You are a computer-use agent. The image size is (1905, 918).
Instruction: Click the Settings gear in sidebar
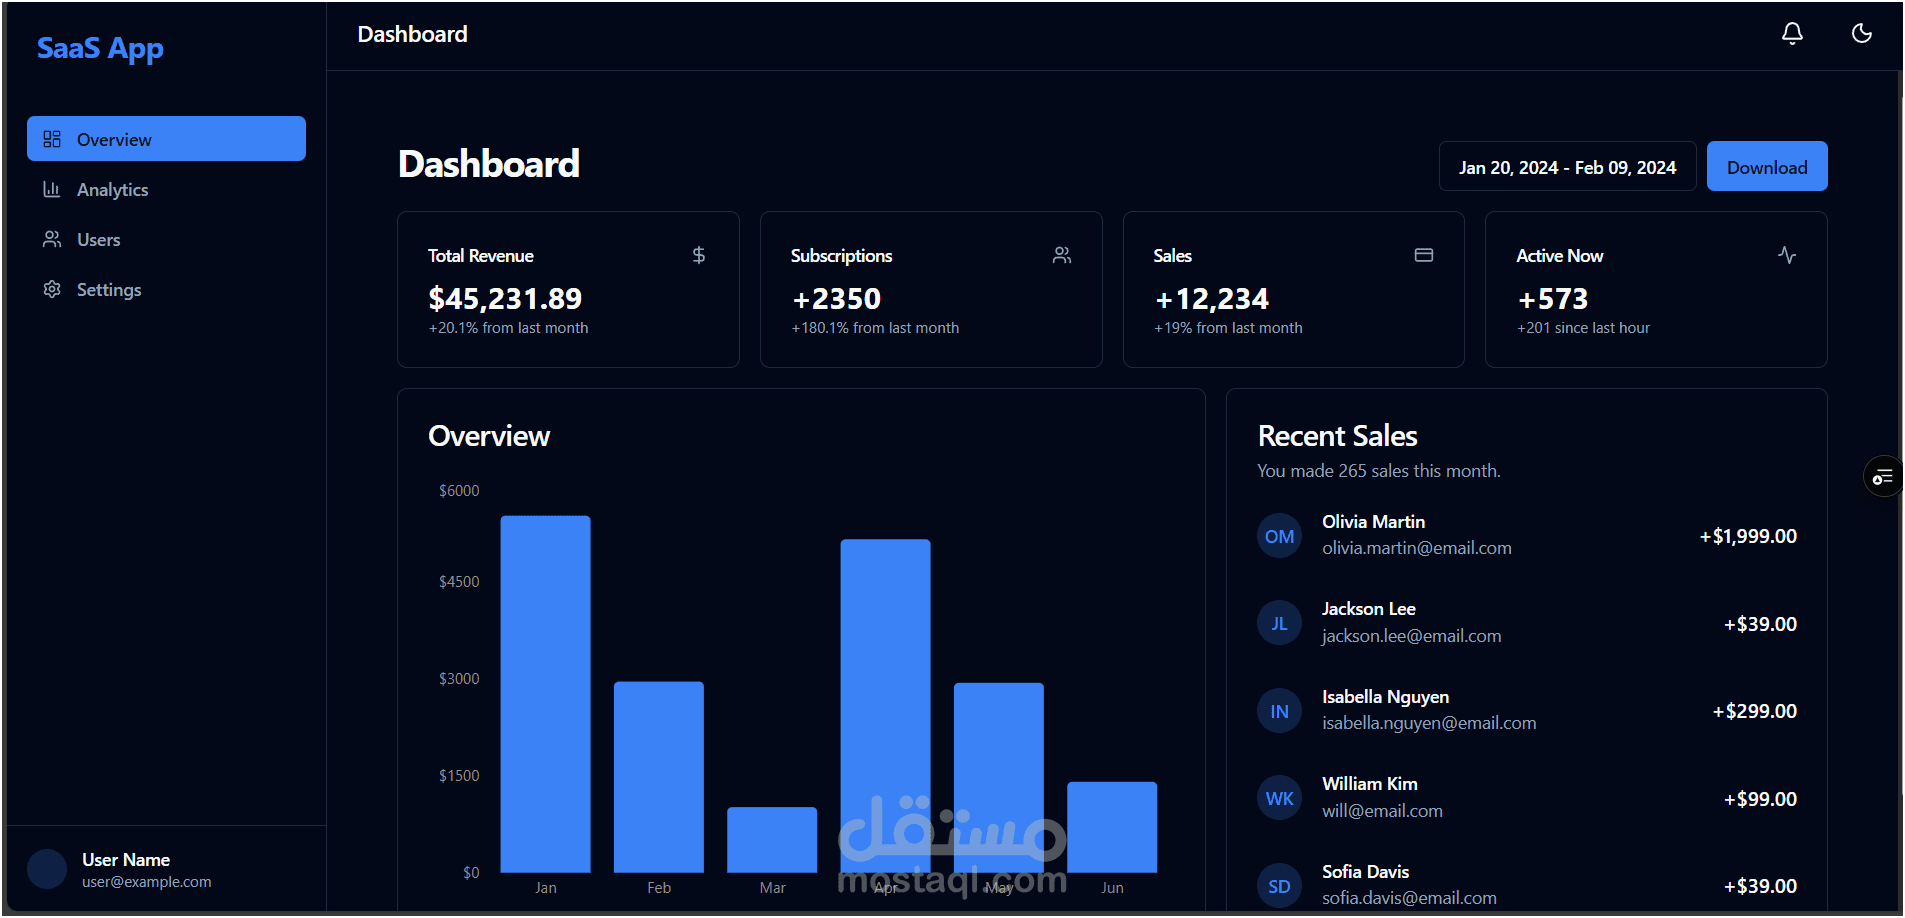point(52,289)
